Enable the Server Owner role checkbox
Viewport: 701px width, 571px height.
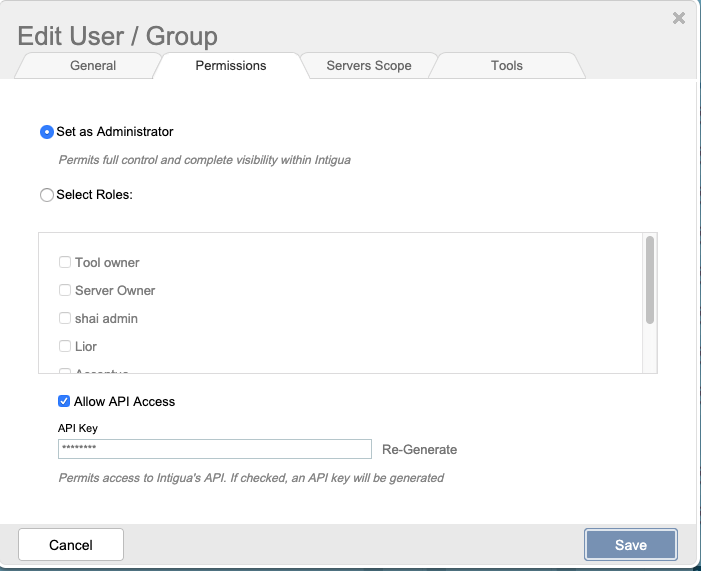click(x=65, y=290)
